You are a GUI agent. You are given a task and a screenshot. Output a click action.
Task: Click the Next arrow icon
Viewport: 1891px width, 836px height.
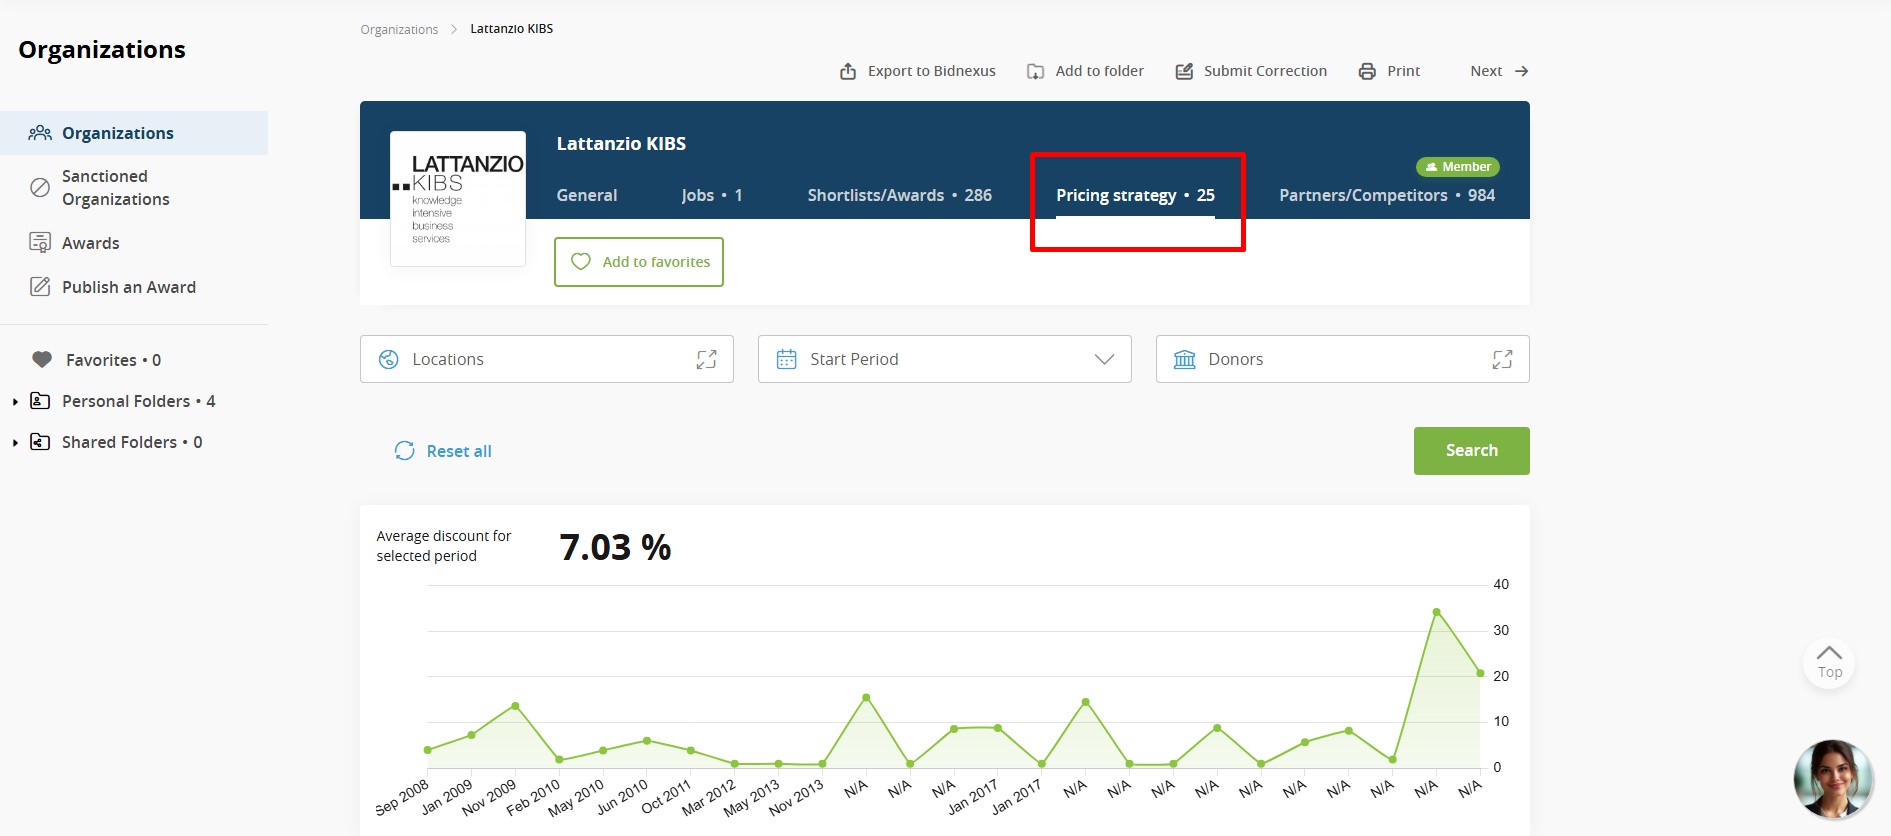(1521, 71)
